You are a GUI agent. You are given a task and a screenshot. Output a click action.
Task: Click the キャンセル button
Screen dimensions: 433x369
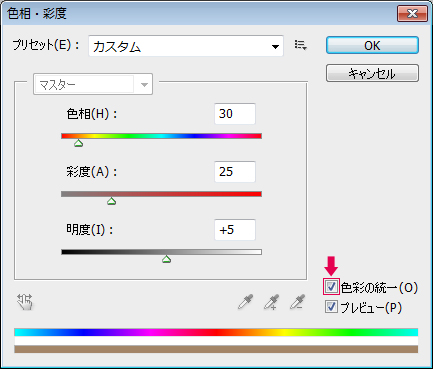click(x=372, y=73)
